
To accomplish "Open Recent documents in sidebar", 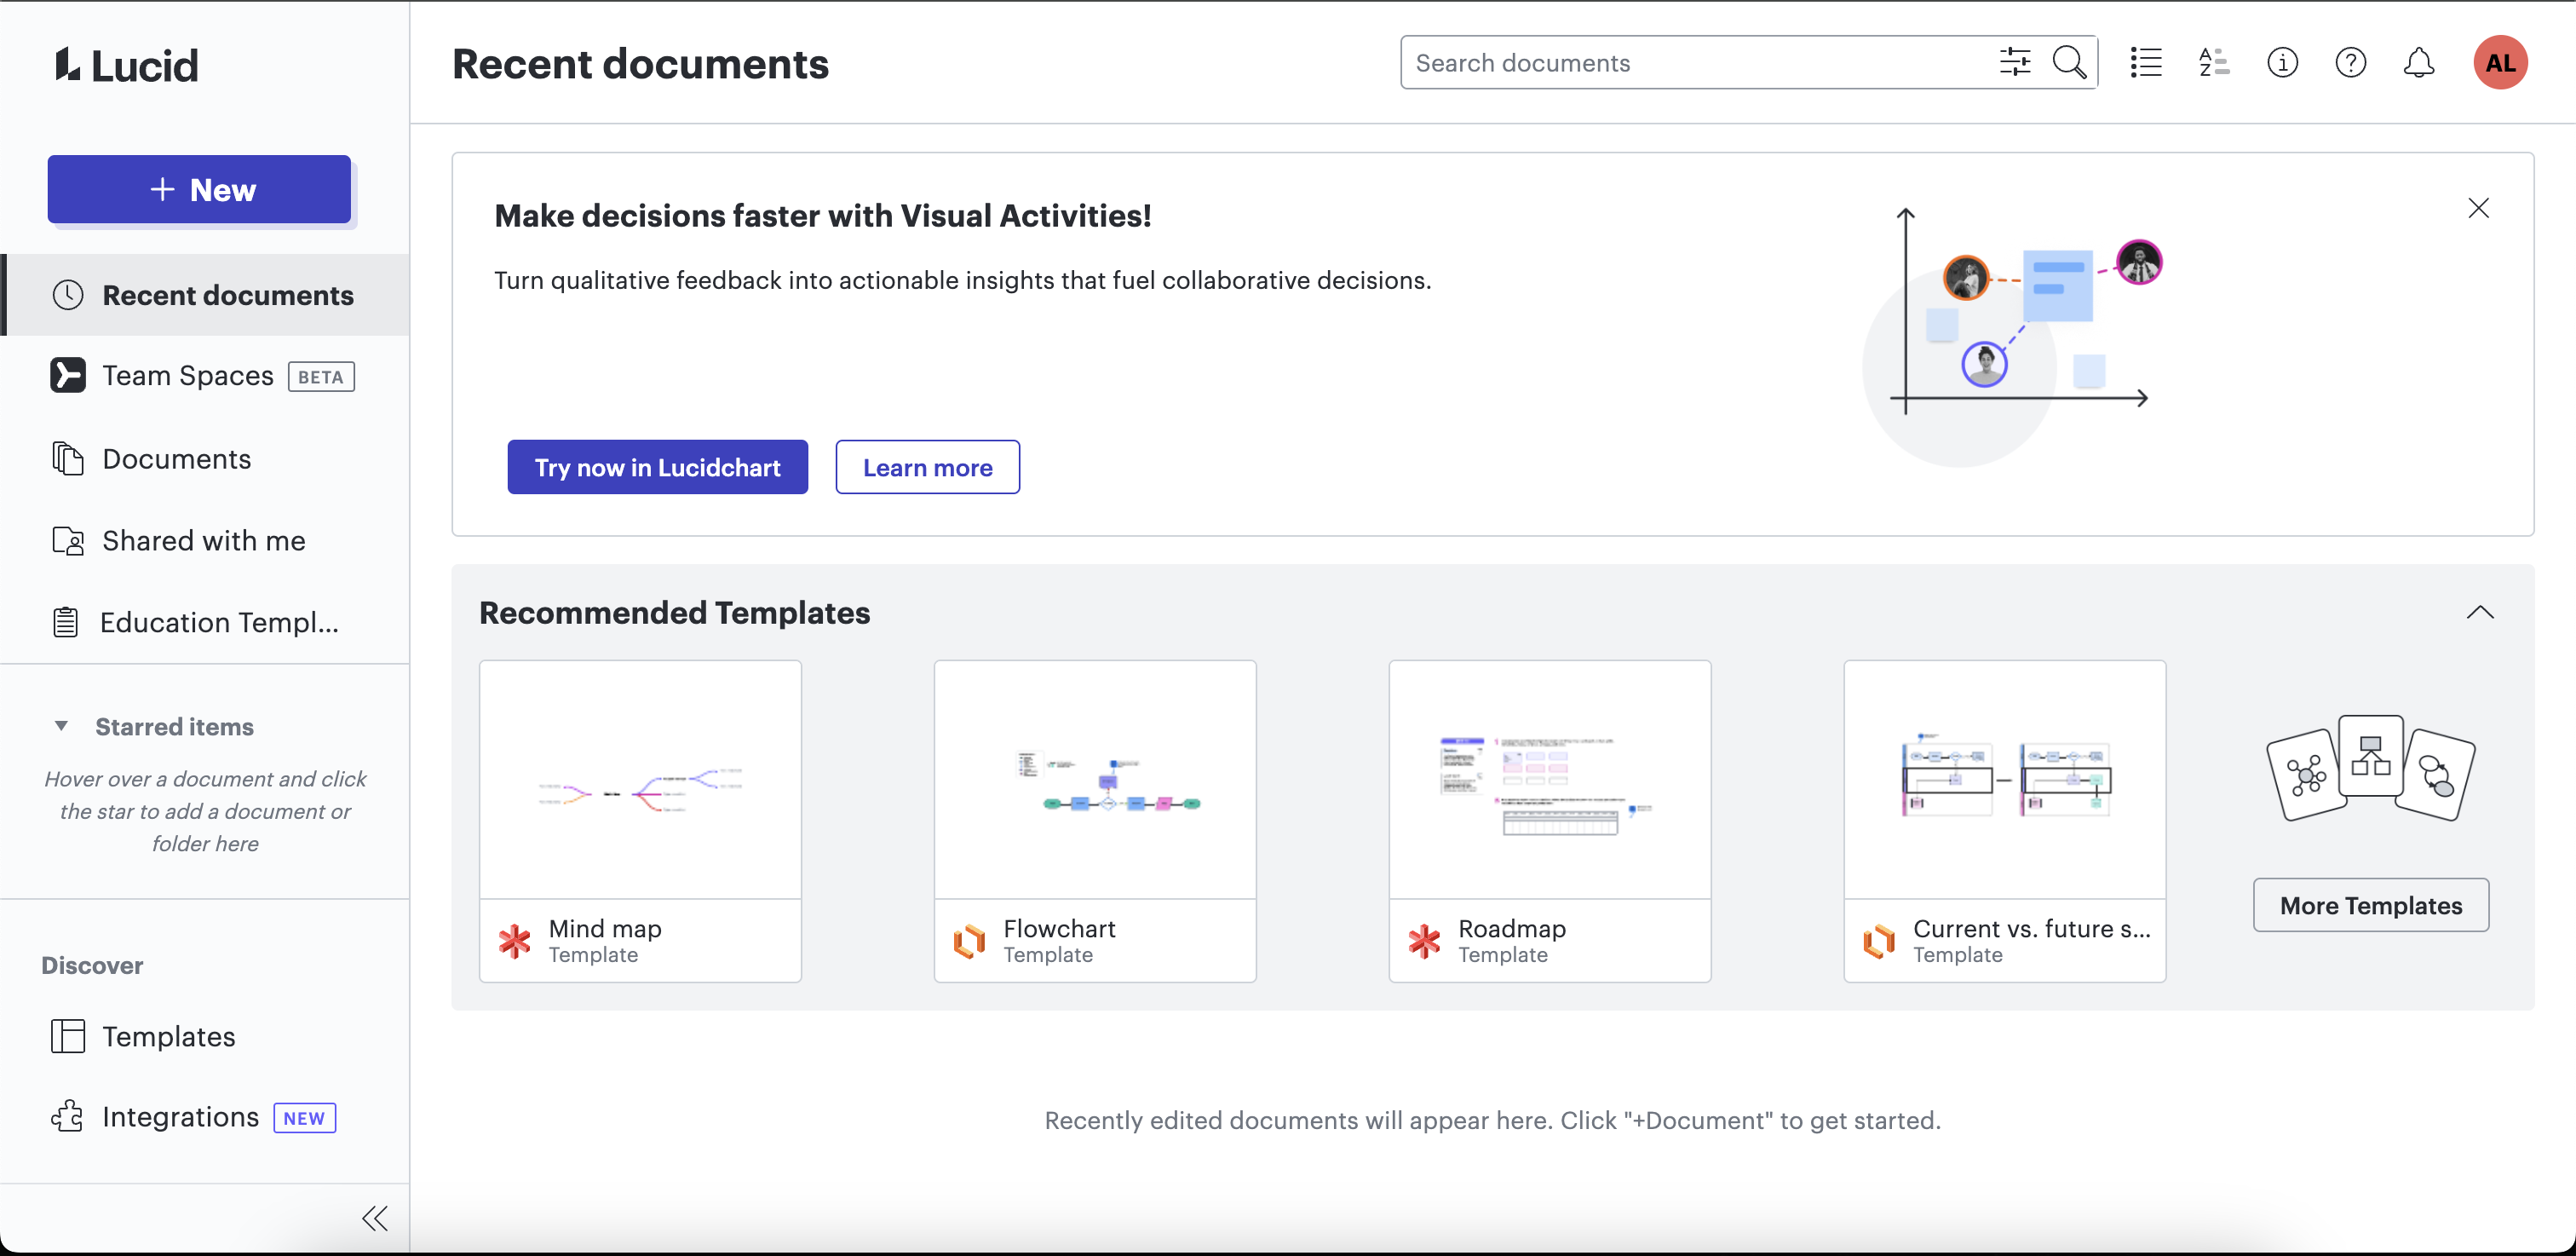I will [x=205, y=295].
